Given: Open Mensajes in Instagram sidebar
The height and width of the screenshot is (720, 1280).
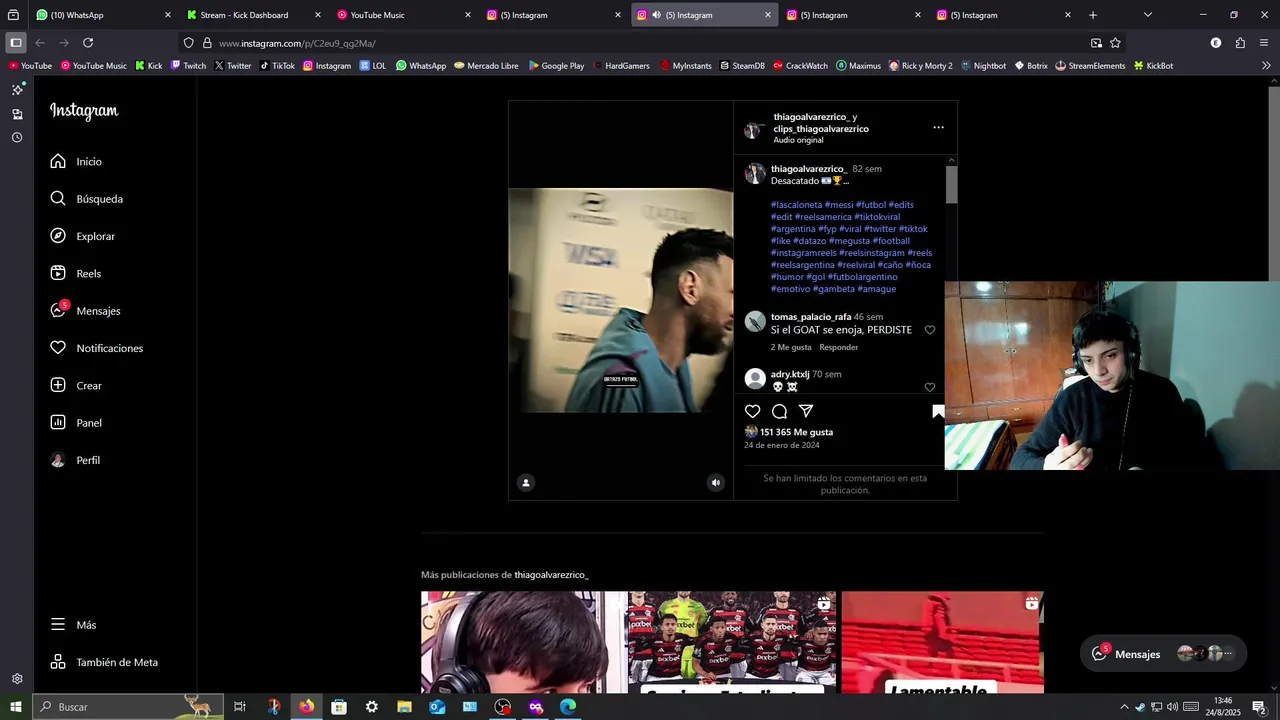Looking at the screenshot, I should coord(85,311).
